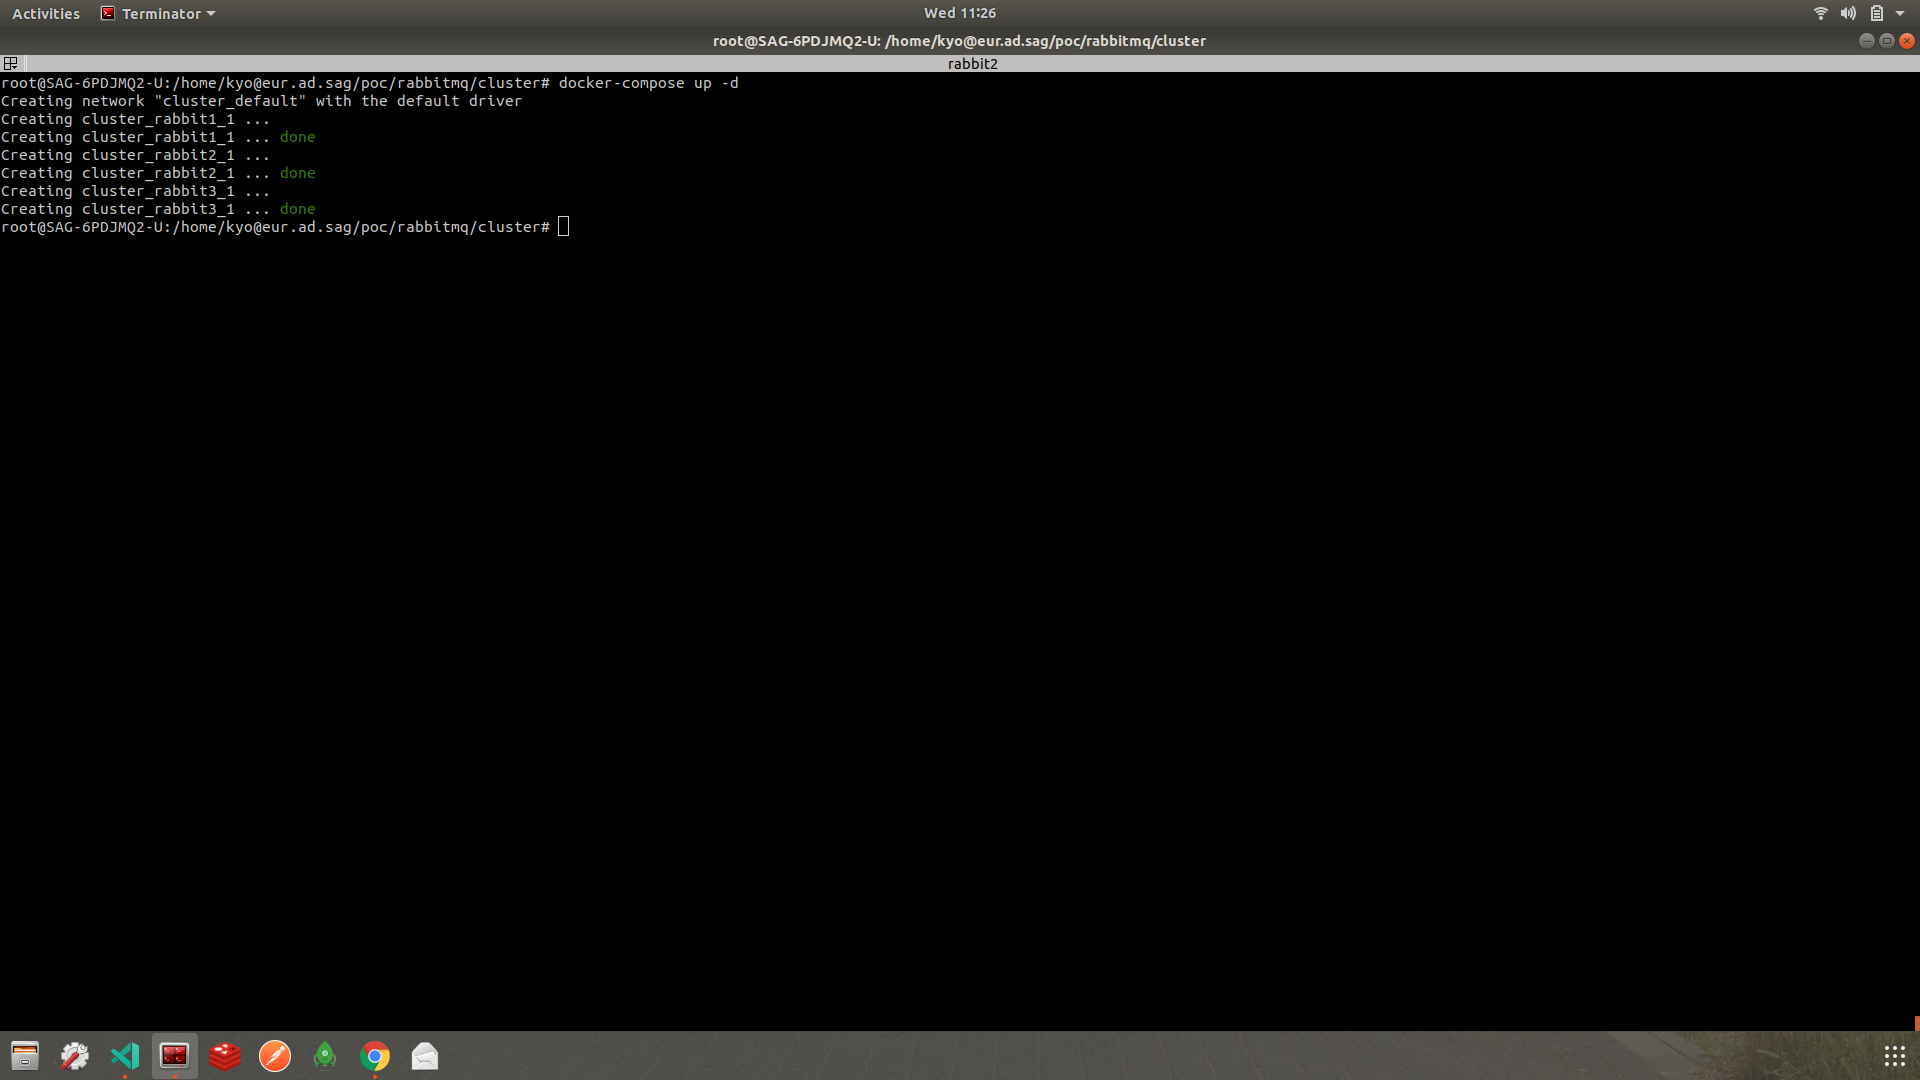The image size is (1920, 1080).
Task: Click the Terminator icon in dock
Action: pyautogui.click(x=175, y=1056)
